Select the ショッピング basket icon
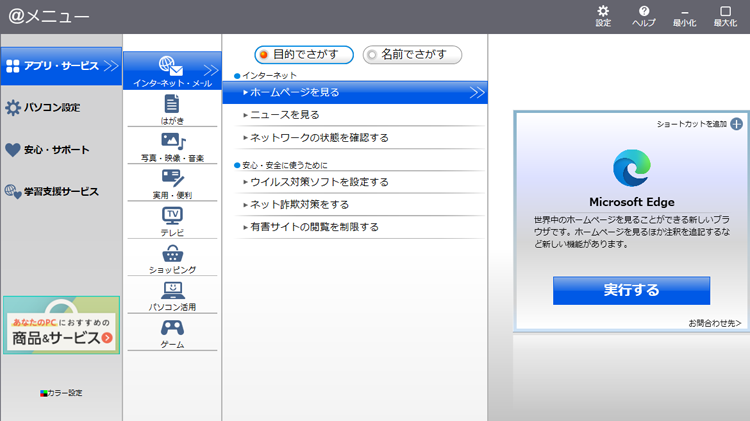Image resolution: width=750 pixels, height=421 pixels. click(172, 253)
